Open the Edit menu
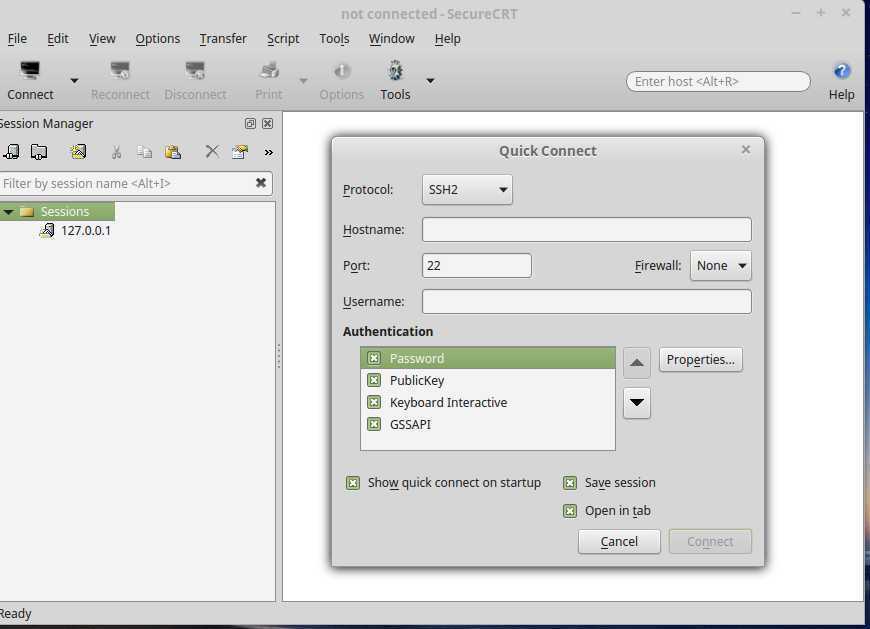Screen dimensions: 870x629 58,39
